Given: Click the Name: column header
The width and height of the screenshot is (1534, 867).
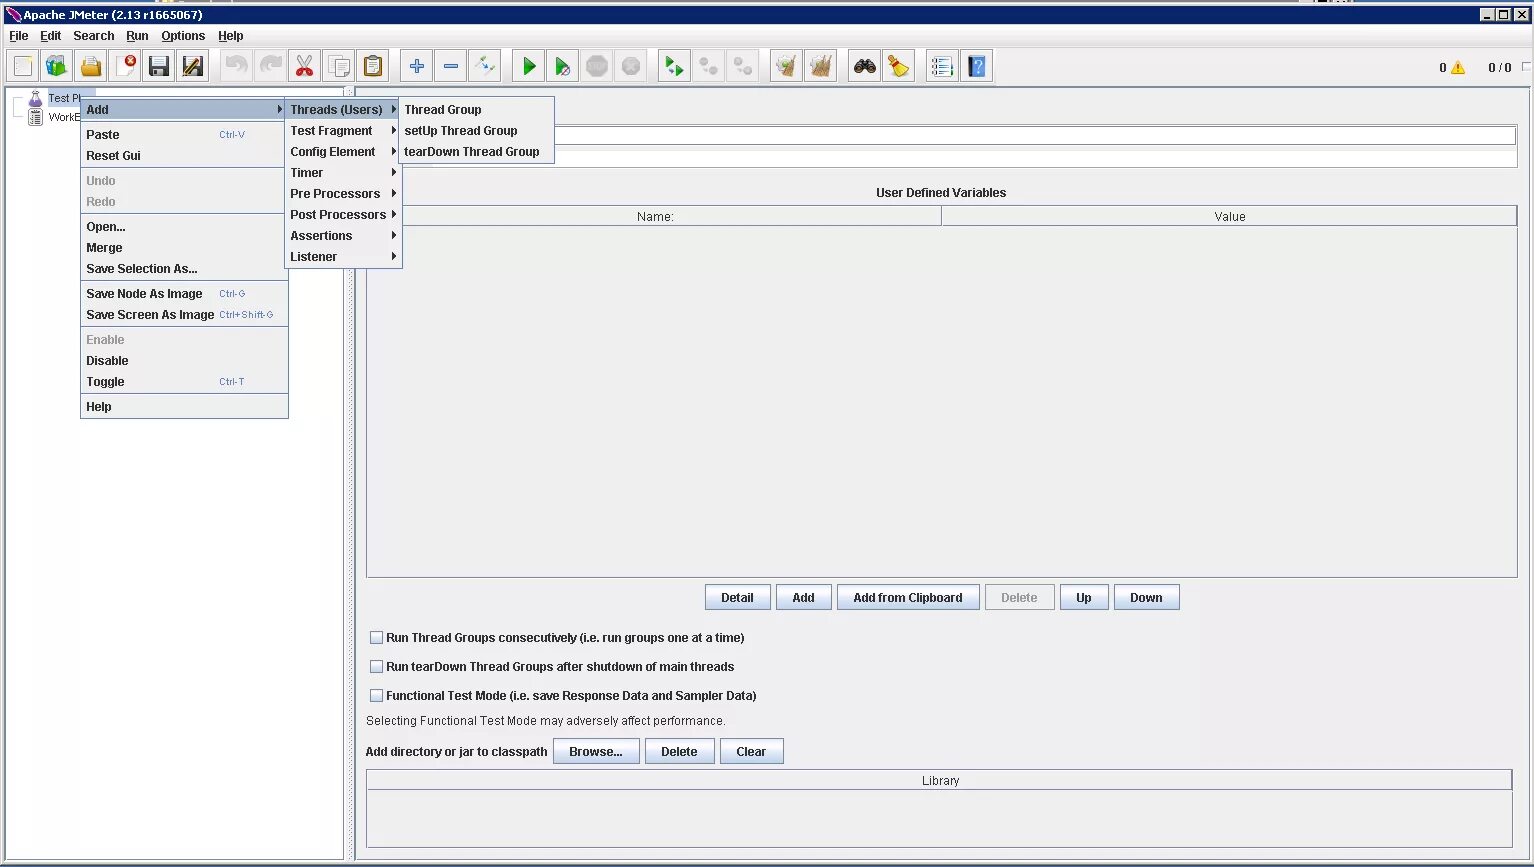Looking at the screenshot, I should [655, 217].
